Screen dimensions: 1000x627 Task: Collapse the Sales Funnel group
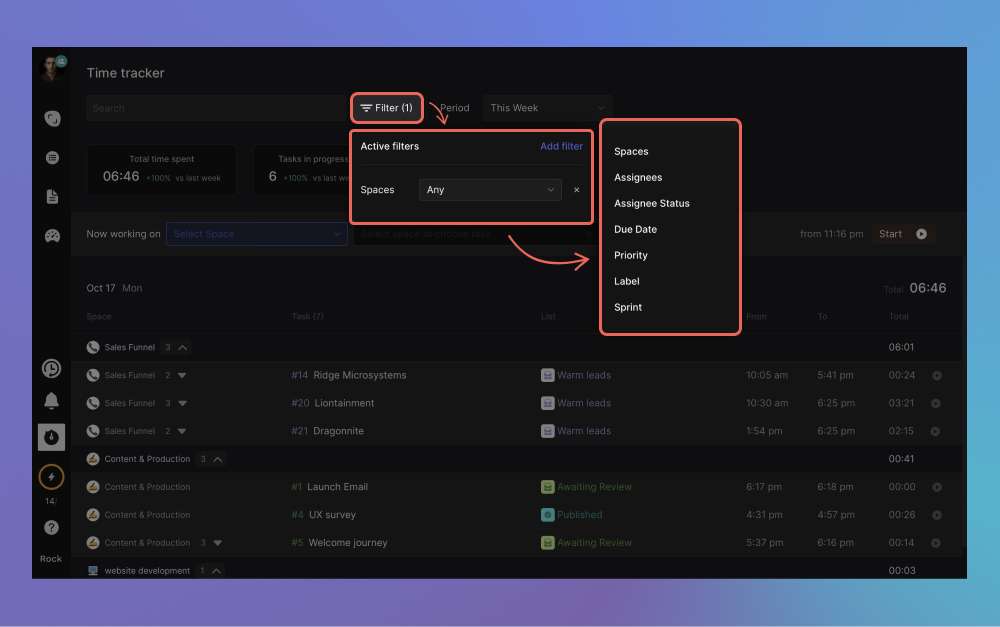183,348
